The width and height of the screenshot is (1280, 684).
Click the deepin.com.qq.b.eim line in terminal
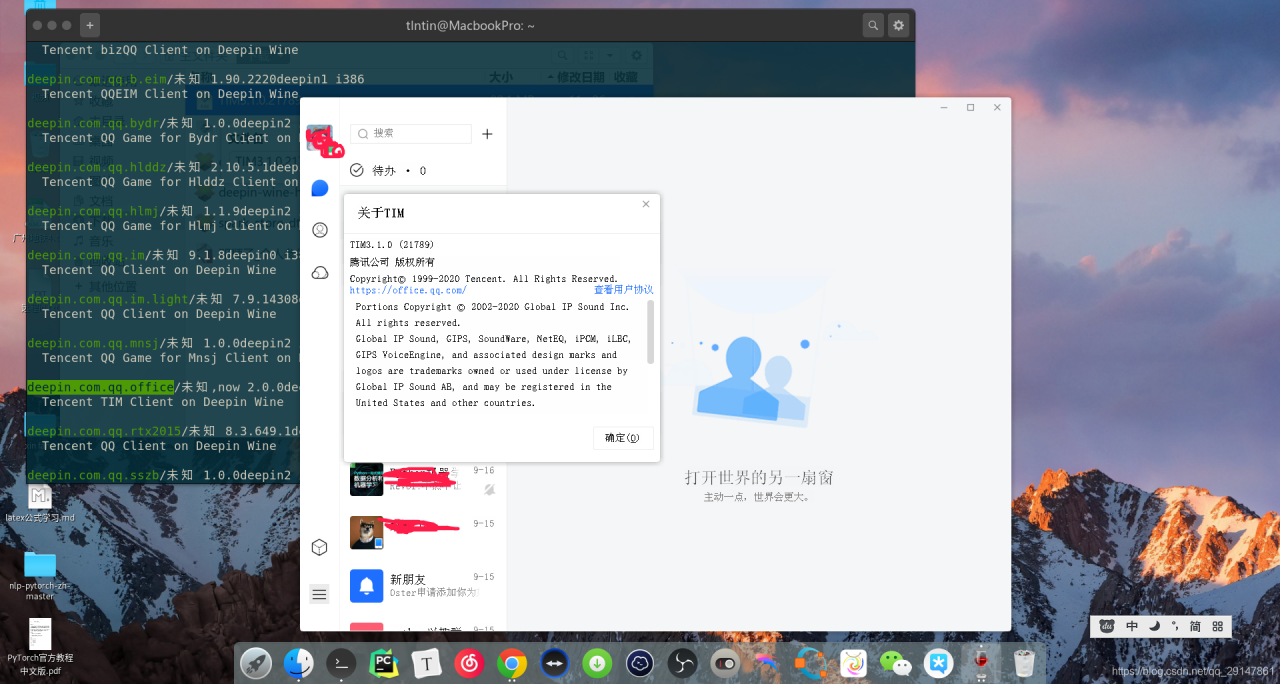(x=196, y=79)
